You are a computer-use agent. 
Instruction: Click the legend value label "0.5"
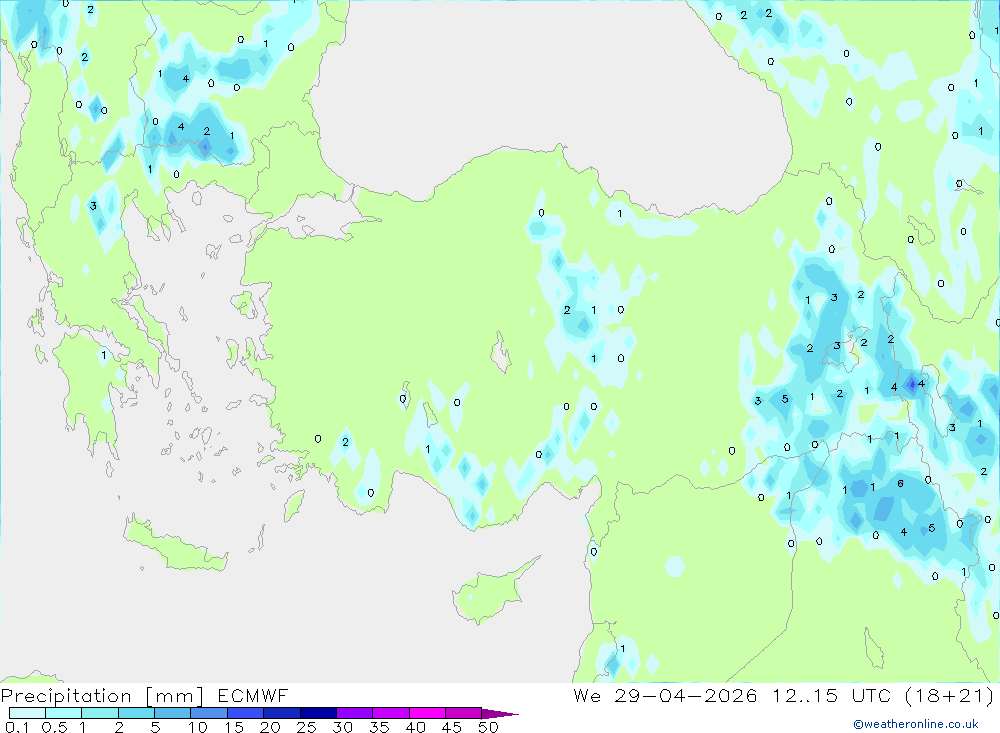pyautogui.click(x=55, y=727)
